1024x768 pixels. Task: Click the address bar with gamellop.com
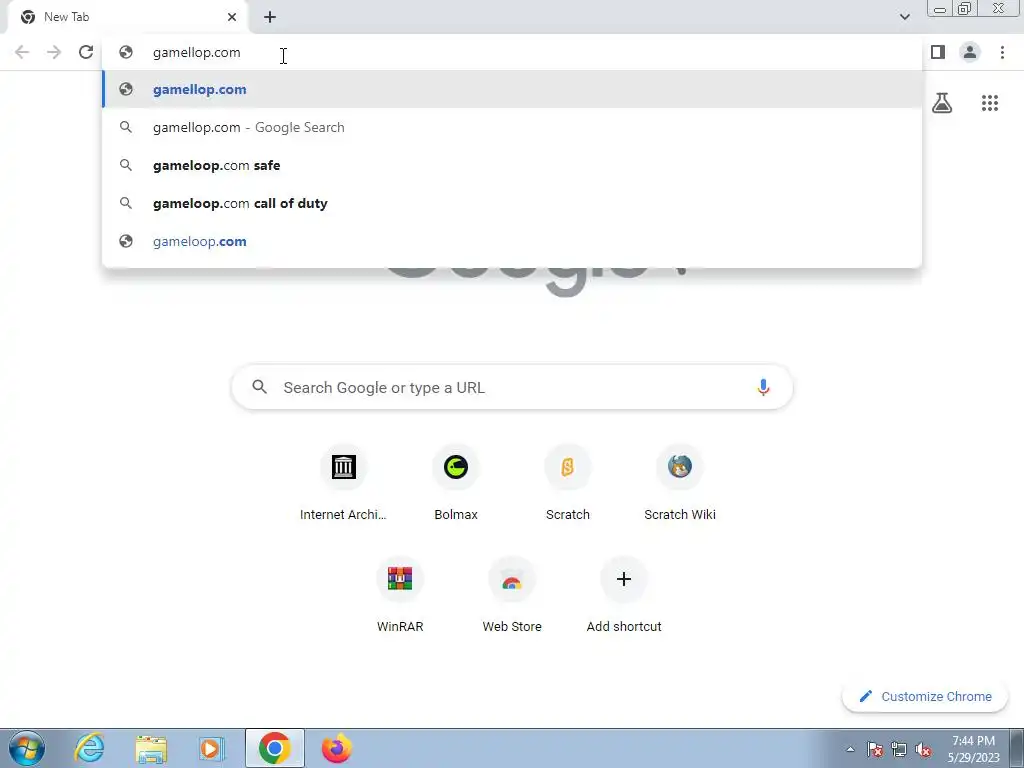512,52
